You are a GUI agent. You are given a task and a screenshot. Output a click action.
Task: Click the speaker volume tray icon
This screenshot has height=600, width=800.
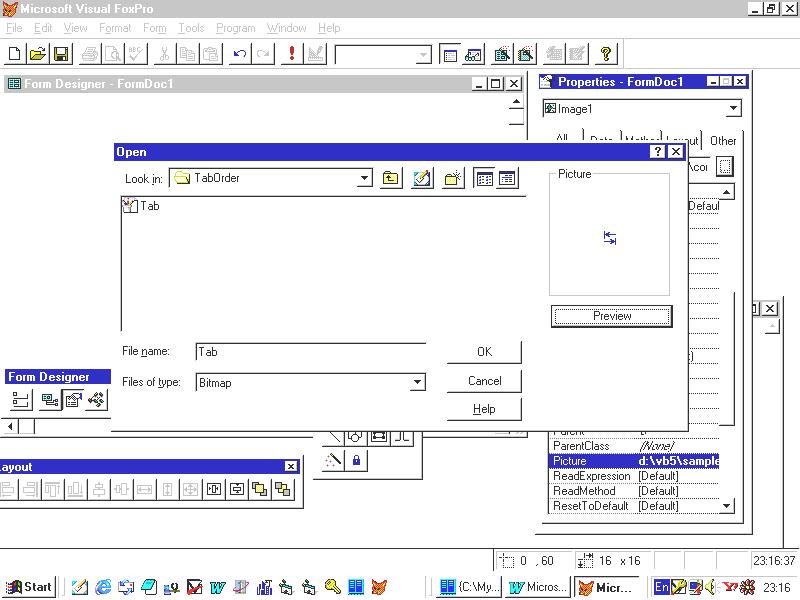(x=710, y=587)
